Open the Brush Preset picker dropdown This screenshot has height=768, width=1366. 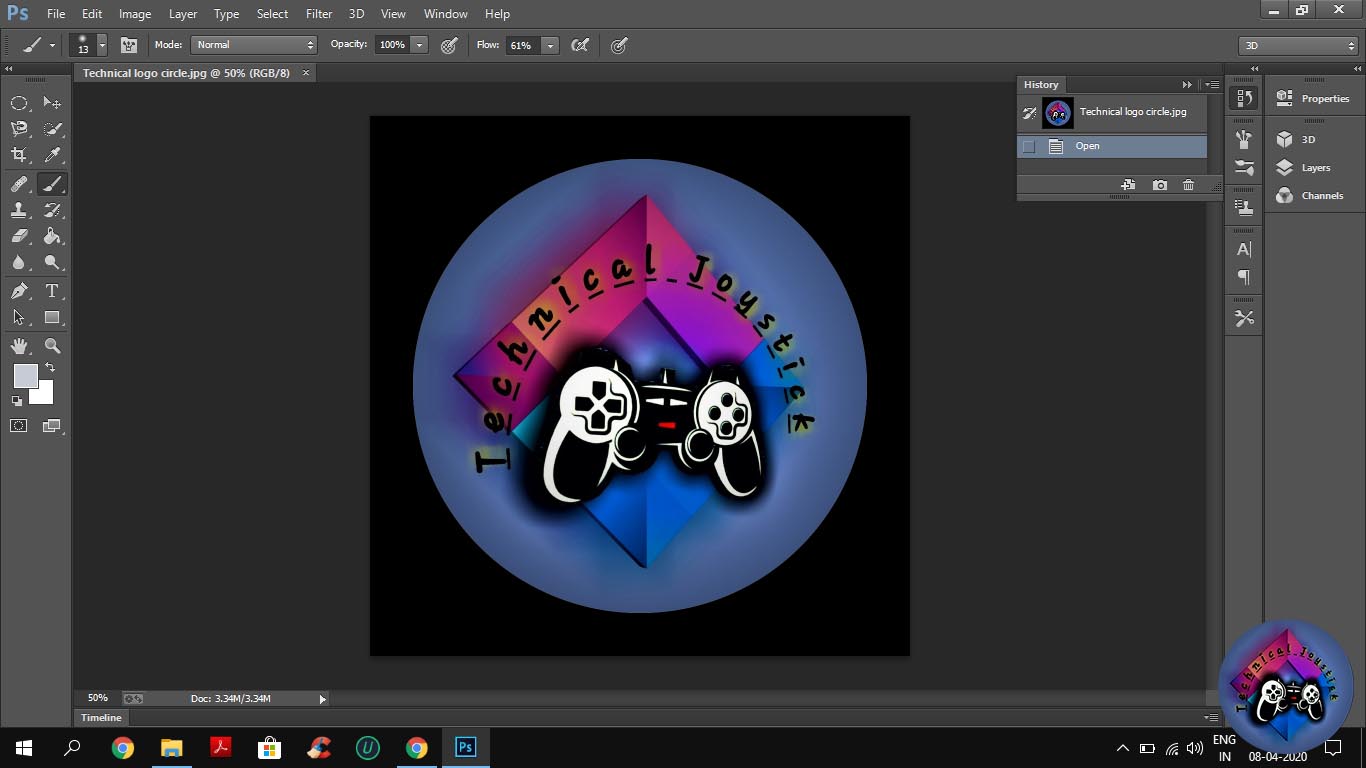pos(101,45)
